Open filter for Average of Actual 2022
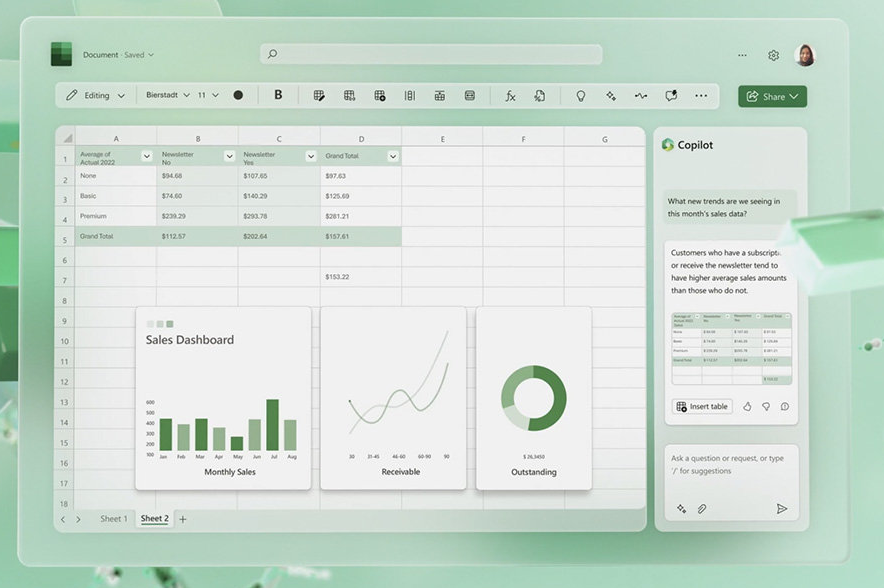Screen dimensions: 884x588 147,156
